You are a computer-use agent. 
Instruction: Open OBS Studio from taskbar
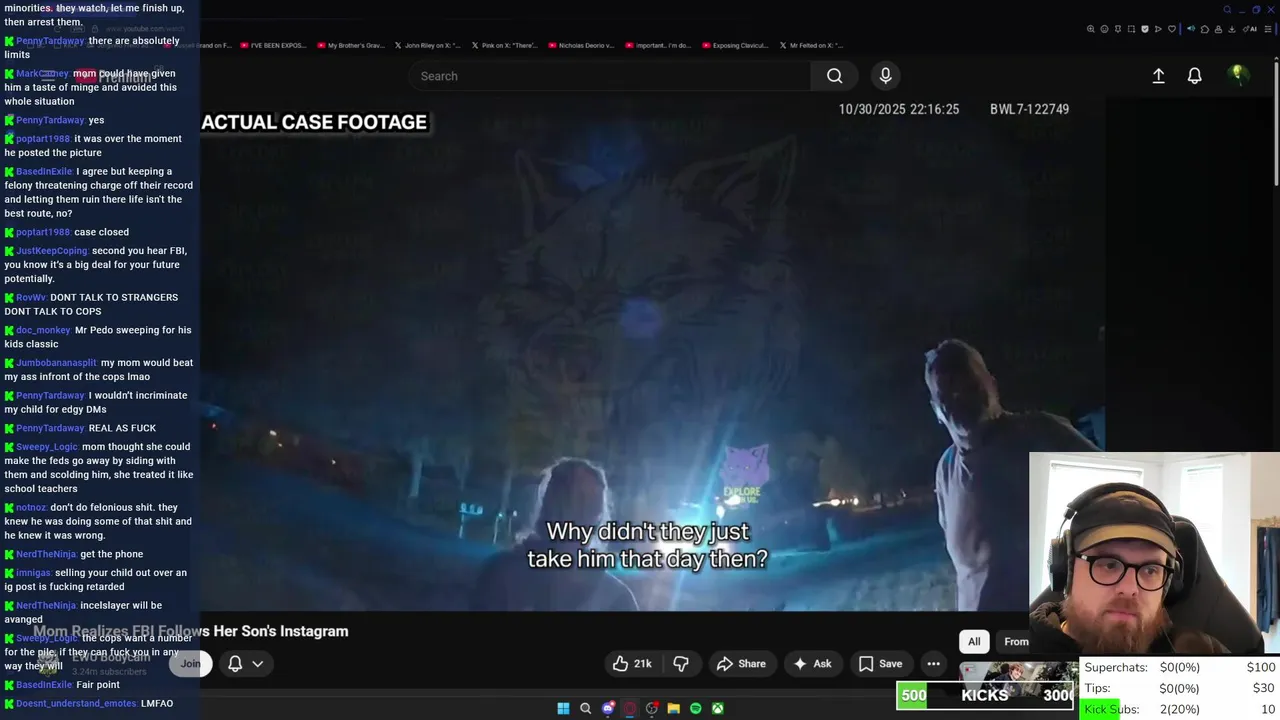[652, 708]
